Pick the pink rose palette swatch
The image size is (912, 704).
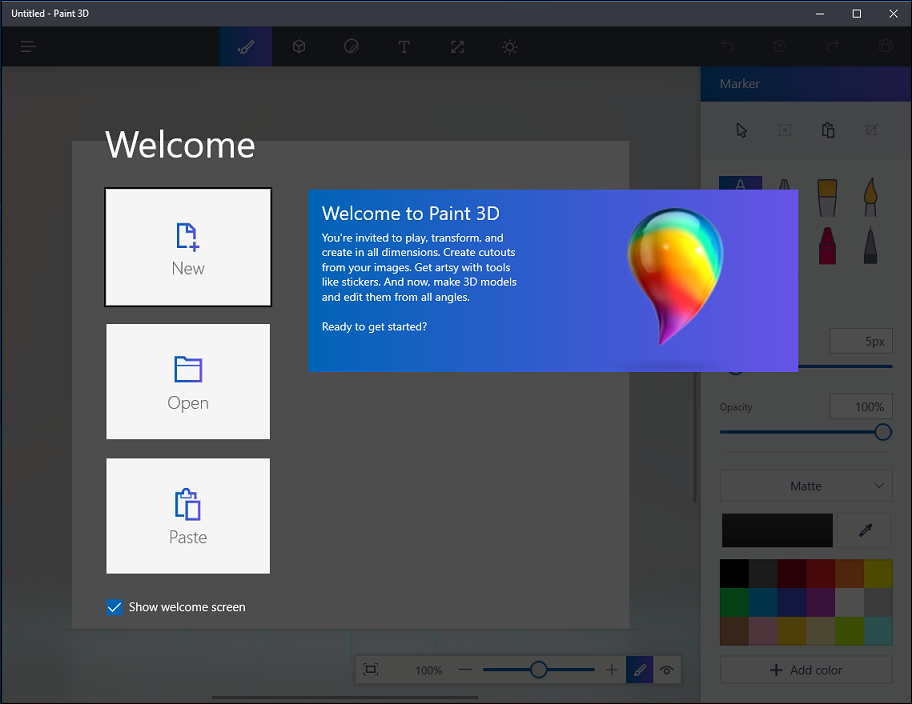click(763, 631)
